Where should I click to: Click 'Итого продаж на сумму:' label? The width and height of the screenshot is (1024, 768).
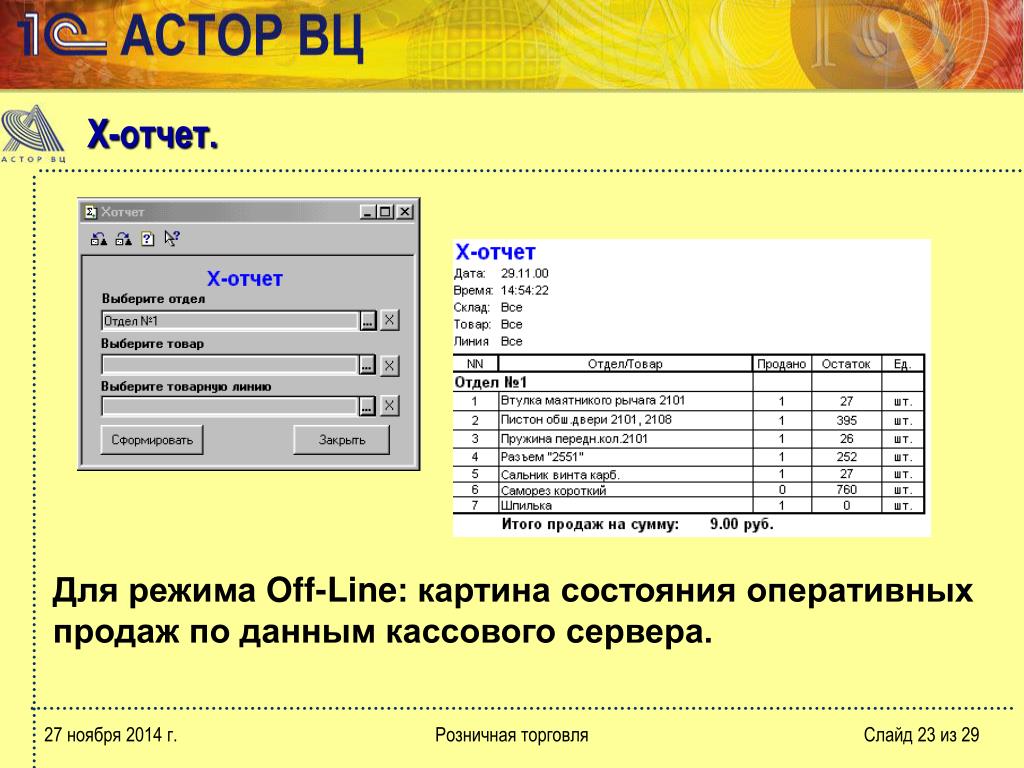click(590, 524)
